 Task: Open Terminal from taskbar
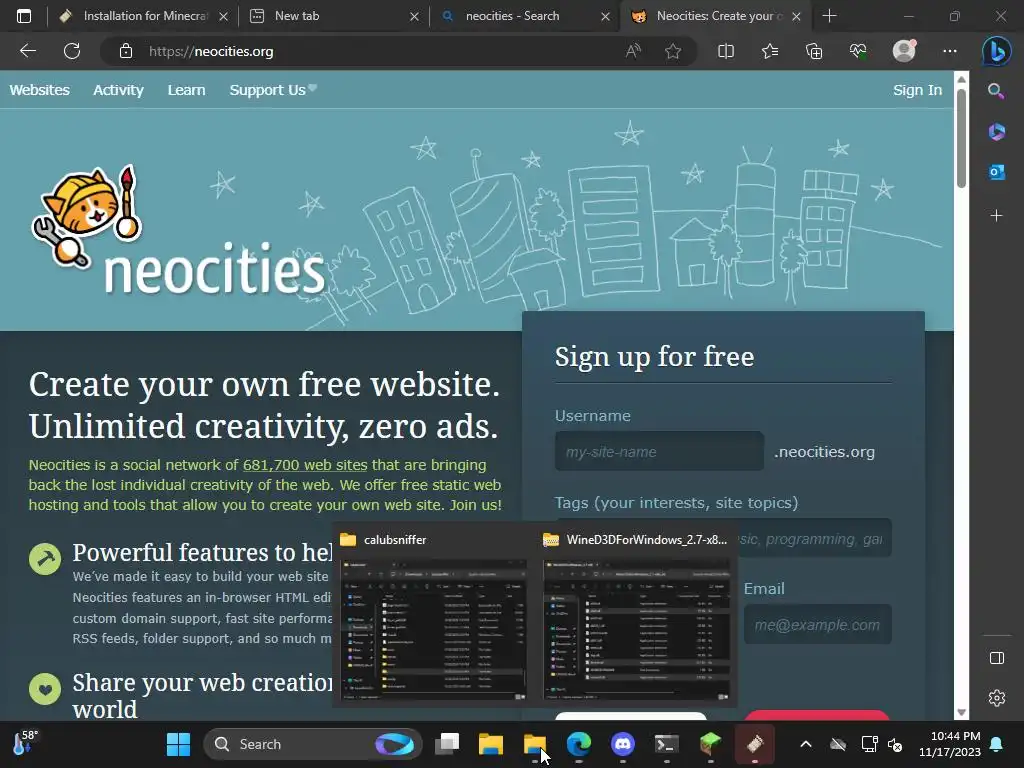[x=666, y=744]
